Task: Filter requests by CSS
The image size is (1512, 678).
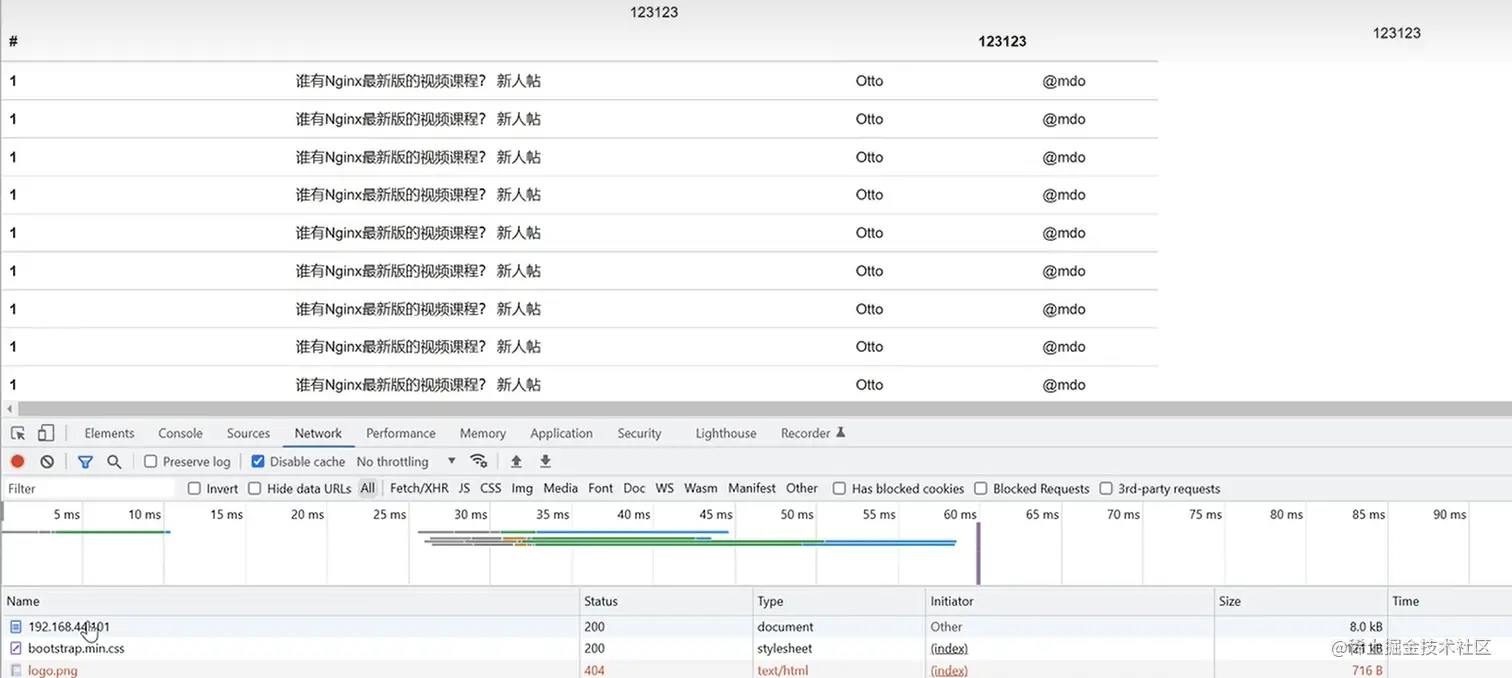Action: [x=490, y=488]
